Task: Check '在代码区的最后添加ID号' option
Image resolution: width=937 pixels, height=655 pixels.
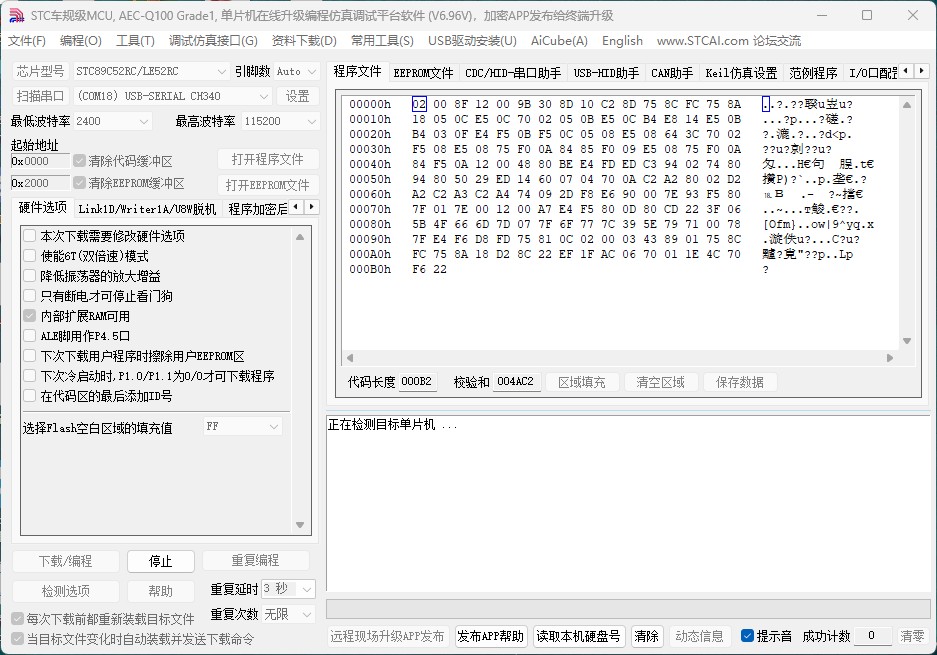Action: 30,395
